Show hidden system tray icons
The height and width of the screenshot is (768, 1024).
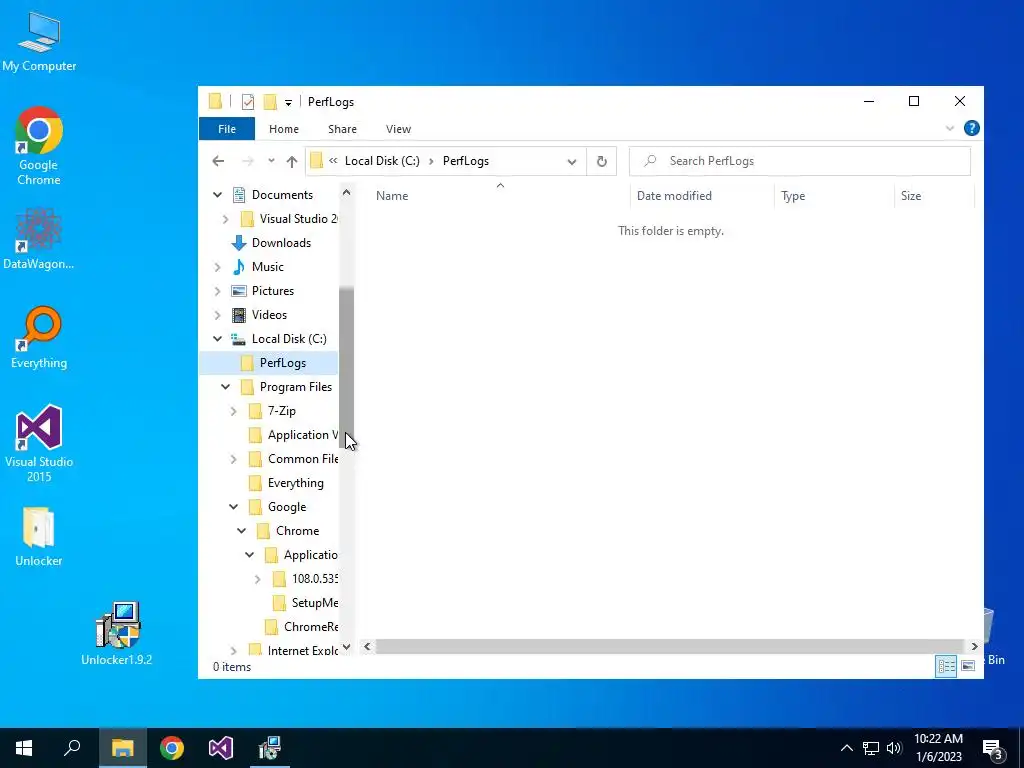click(846, 748)
